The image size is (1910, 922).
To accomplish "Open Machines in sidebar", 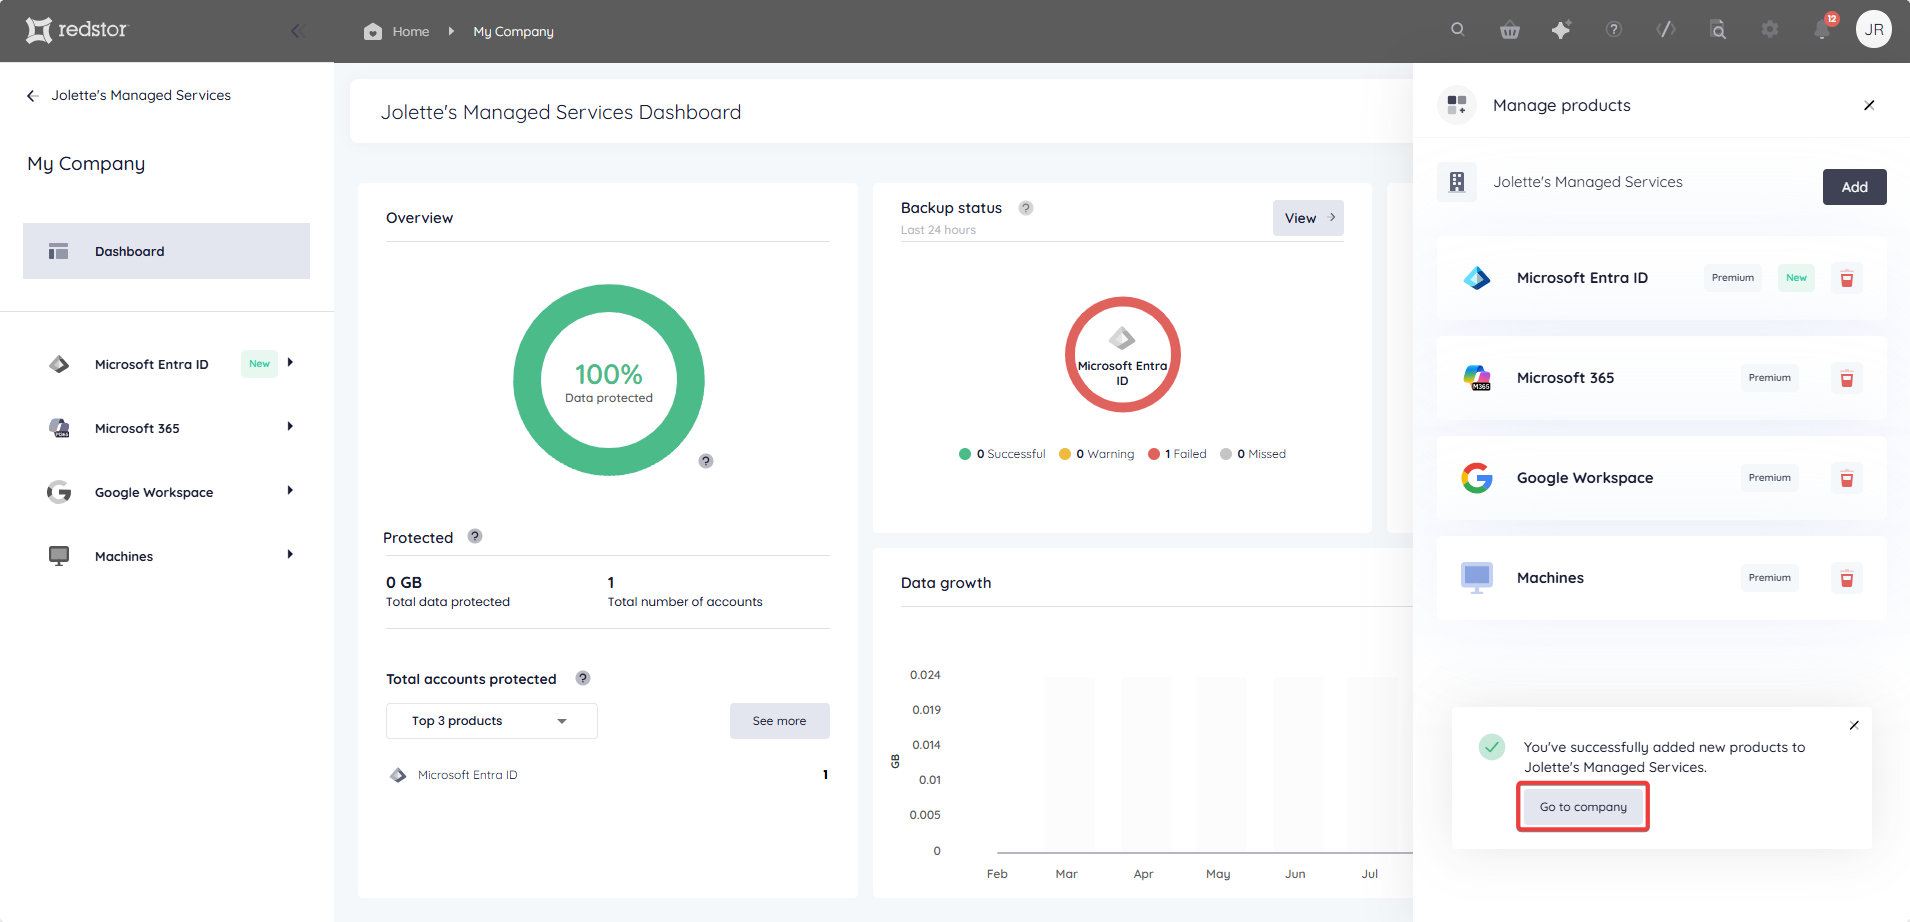I will click(124, 556).
